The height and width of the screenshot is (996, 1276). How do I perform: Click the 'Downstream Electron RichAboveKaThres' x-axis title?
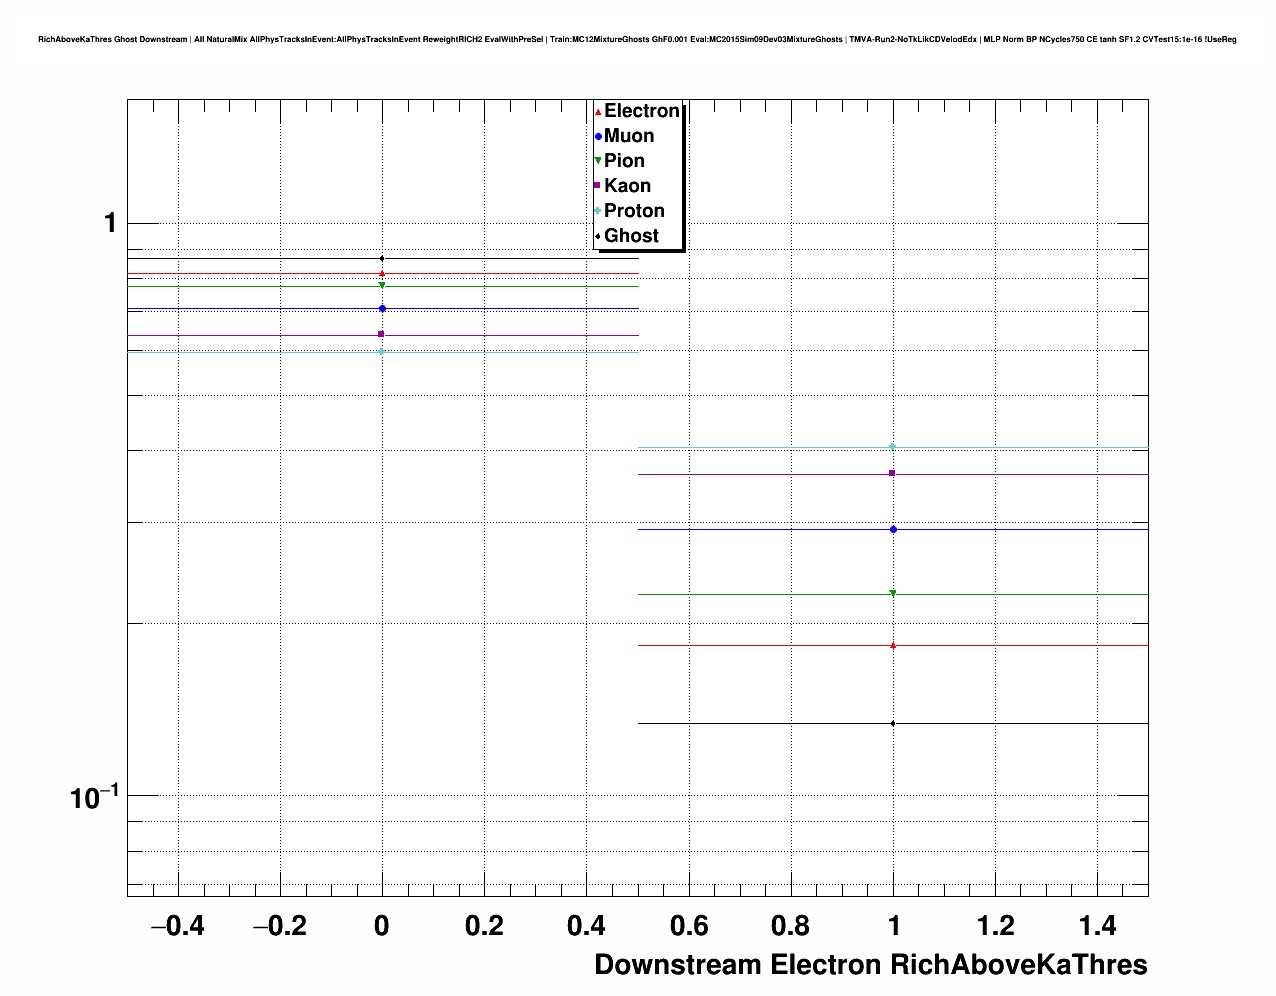coord(870,965)
